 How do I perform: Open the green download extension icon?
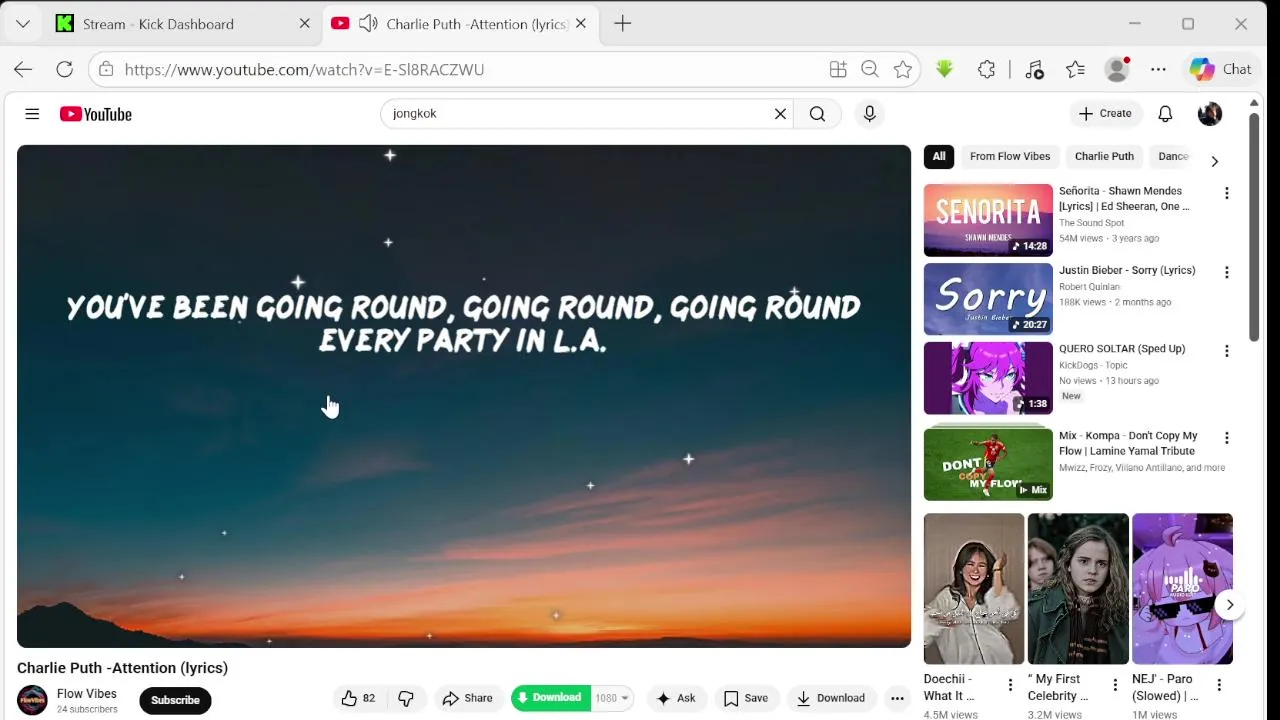pos(944,69)
